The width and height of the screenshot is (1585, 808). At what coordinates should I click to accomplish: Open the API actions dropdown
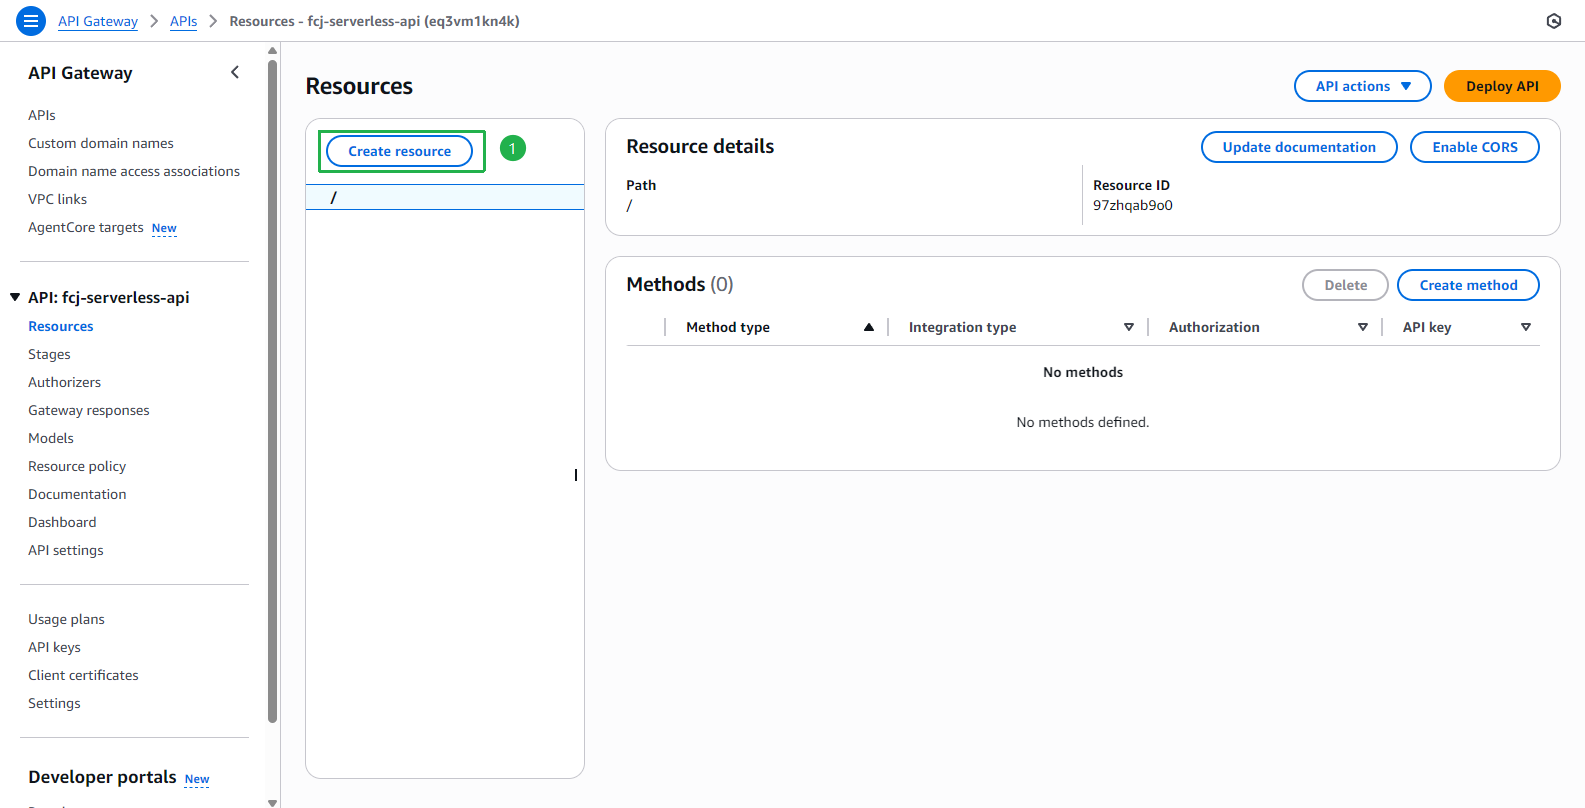pos(1363,86)
